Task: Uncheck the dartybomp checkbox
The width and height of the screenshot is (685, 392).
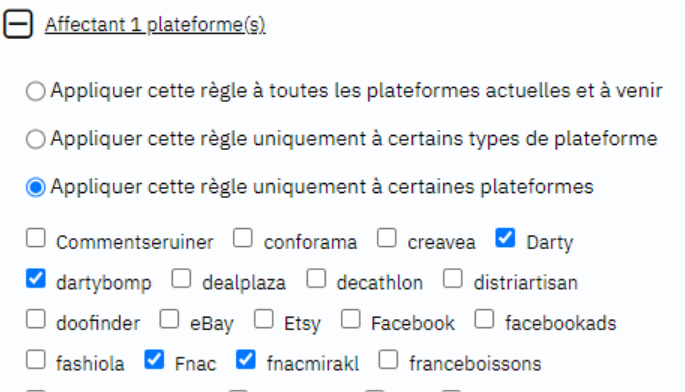Action: pos(36,278)
